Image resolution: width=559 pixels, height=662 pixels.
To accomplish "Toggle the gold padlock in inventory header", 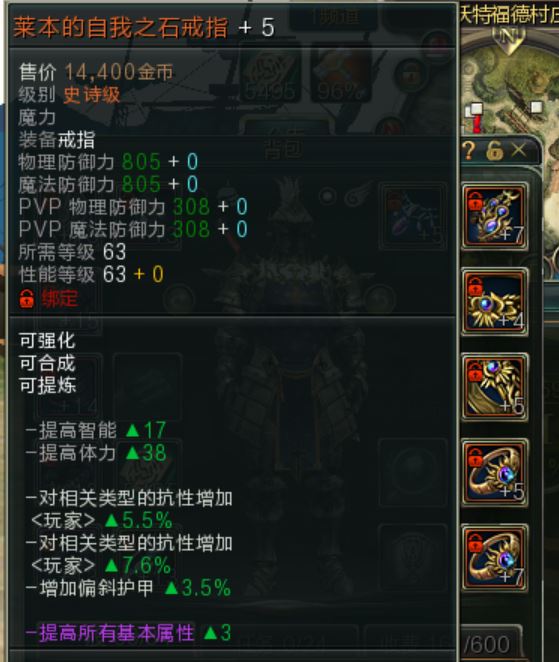I will (x=494, y=150).
